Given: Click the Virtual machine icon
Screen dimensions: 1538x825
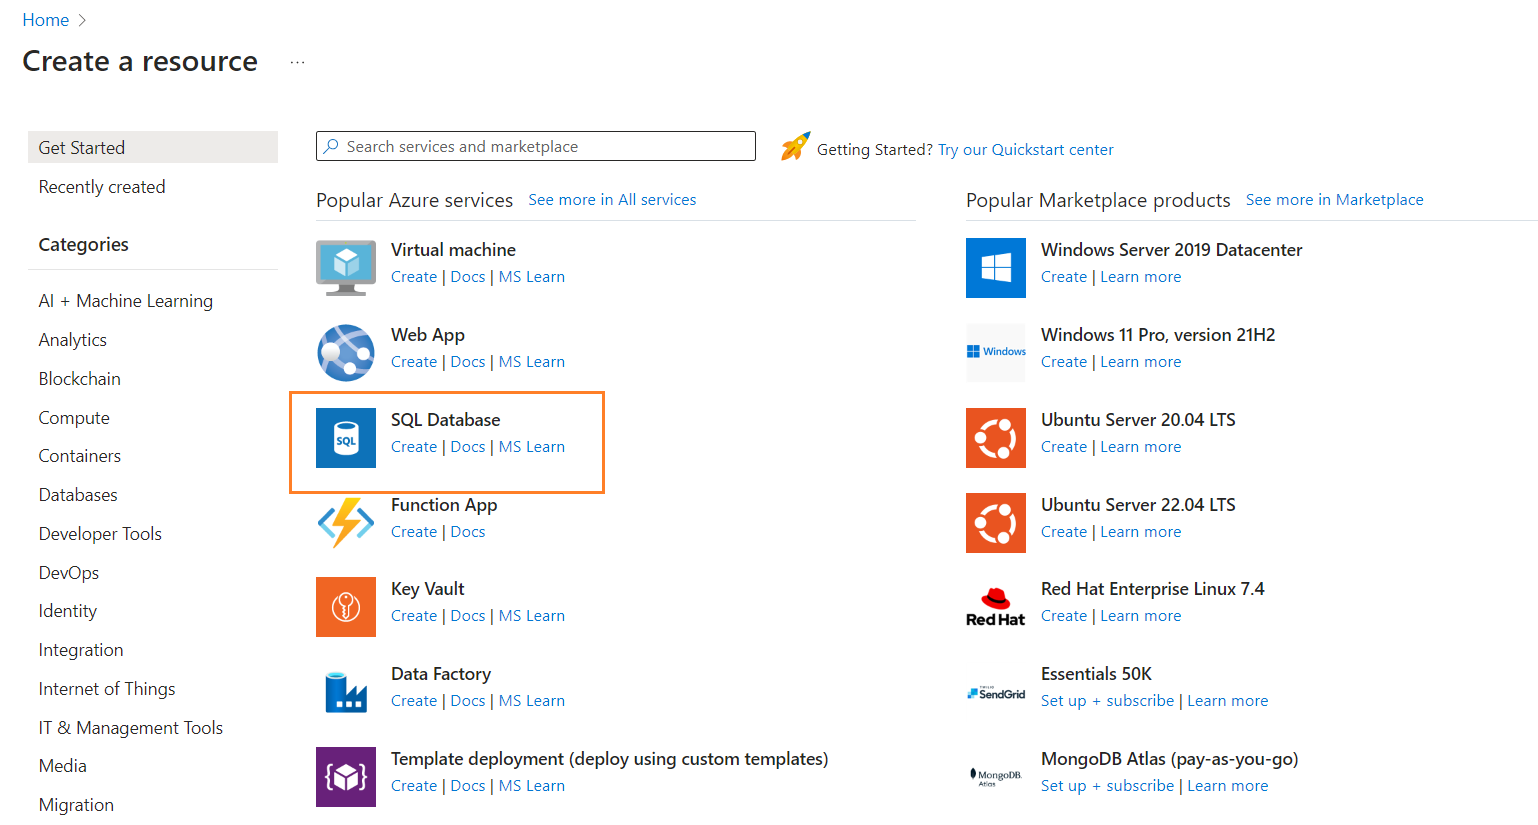Looking at the screenshot, I should click(x=345, y=267).
